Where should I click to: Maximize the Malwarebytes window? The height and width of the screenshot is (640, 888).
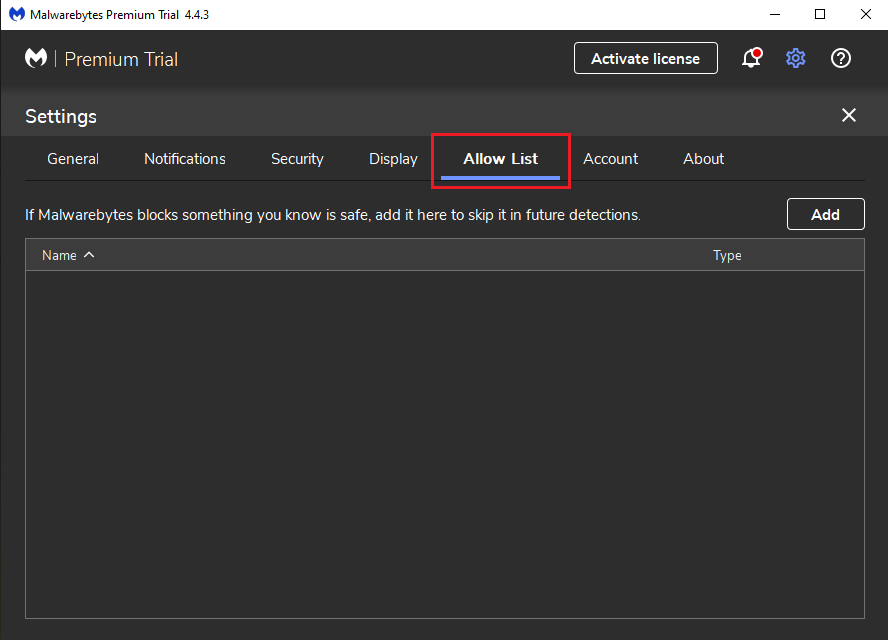(x=819, y=14)
